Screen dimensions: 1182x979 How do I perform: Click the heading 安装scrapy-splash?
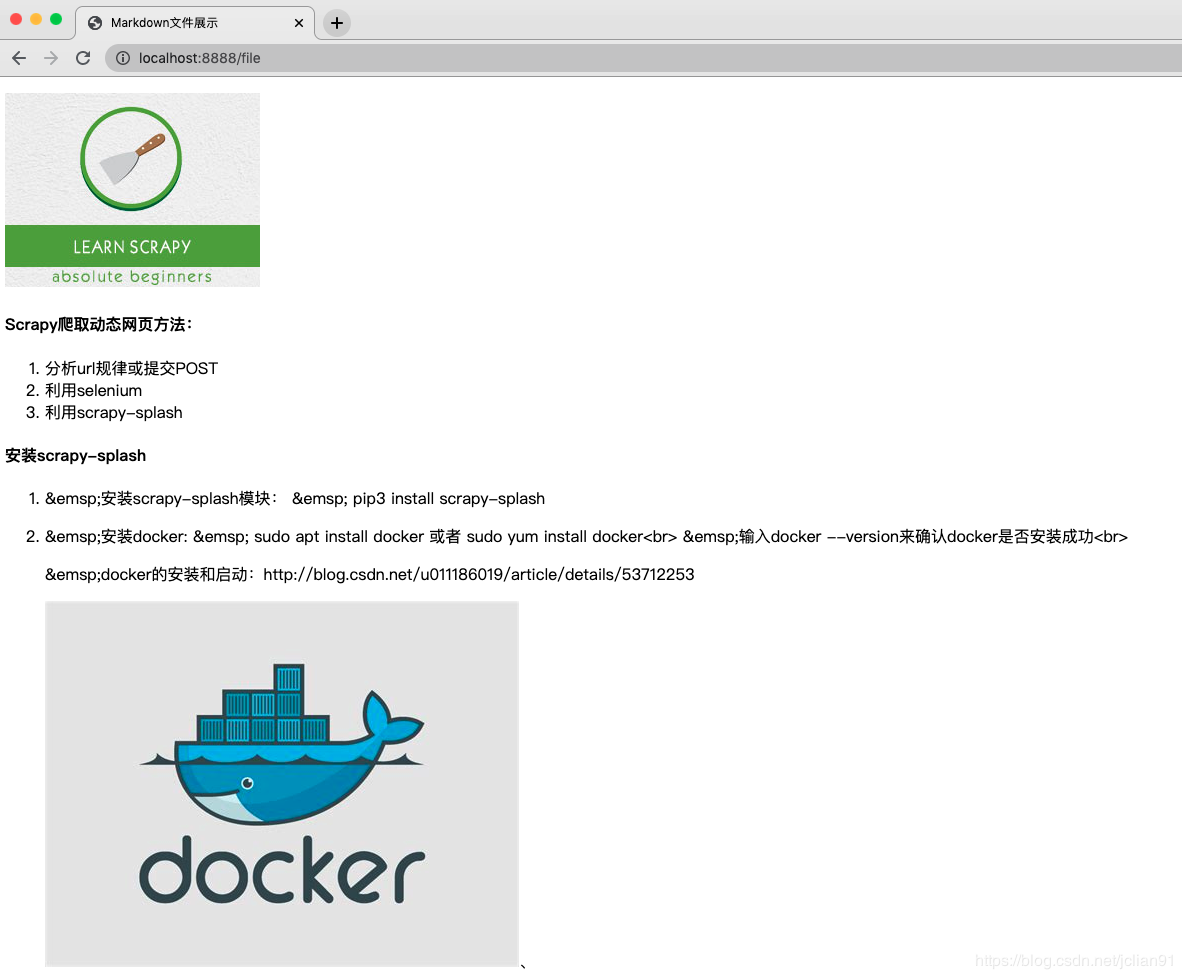[x=75, y=455]
